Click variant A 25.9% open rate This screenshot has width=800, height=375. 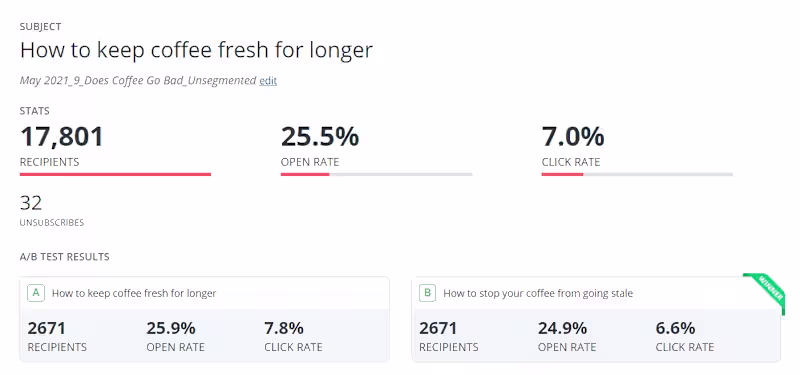171,328
